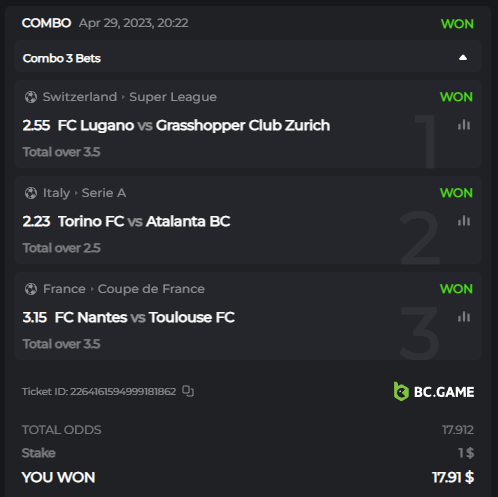498x497 pixels.
Task: Open stats for Torino vs Atalanta
Action: [x=464, y=221]
